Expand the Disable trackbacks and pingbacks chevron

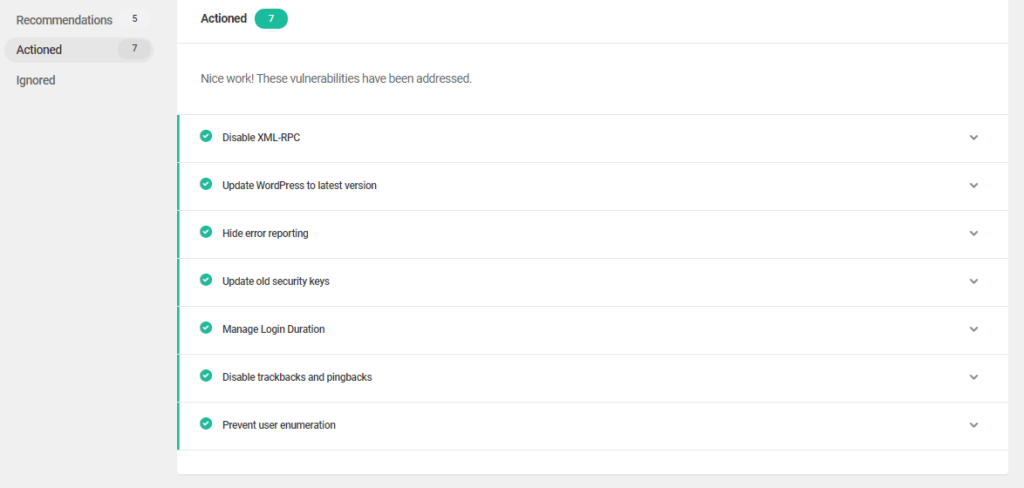pyautogui.click(x=974, y=377)
